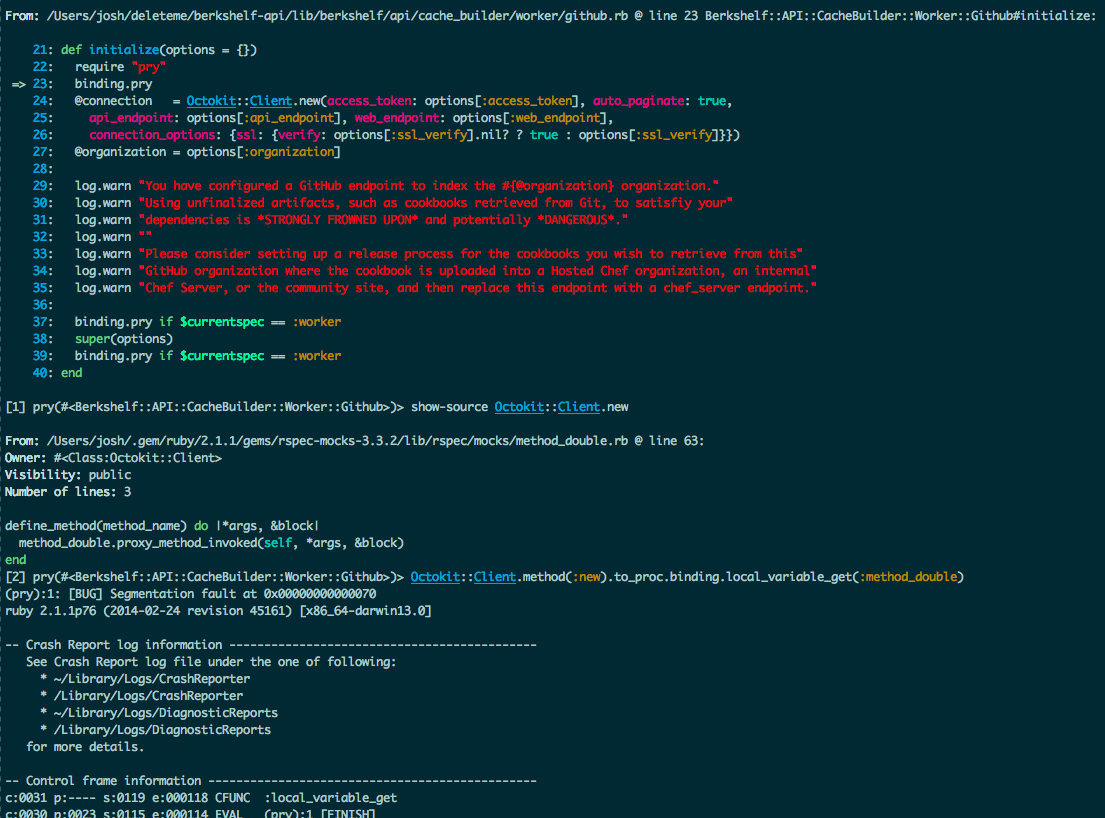Click 'Control frame information' heading
The height and width of the screenshot is (818, 1105).
pos(113,781)
